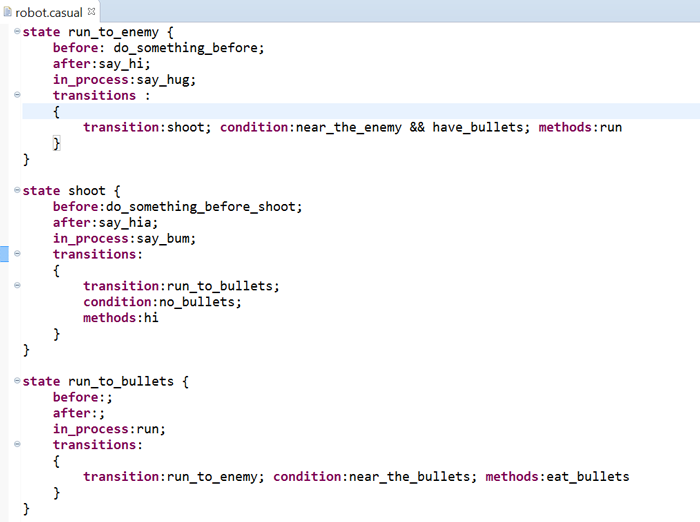This screenshot has height=522, width=700.
Task: Collapse transitions fold inside run_to_enemy state
Action: pyautogui.click(x=17, y=96)
